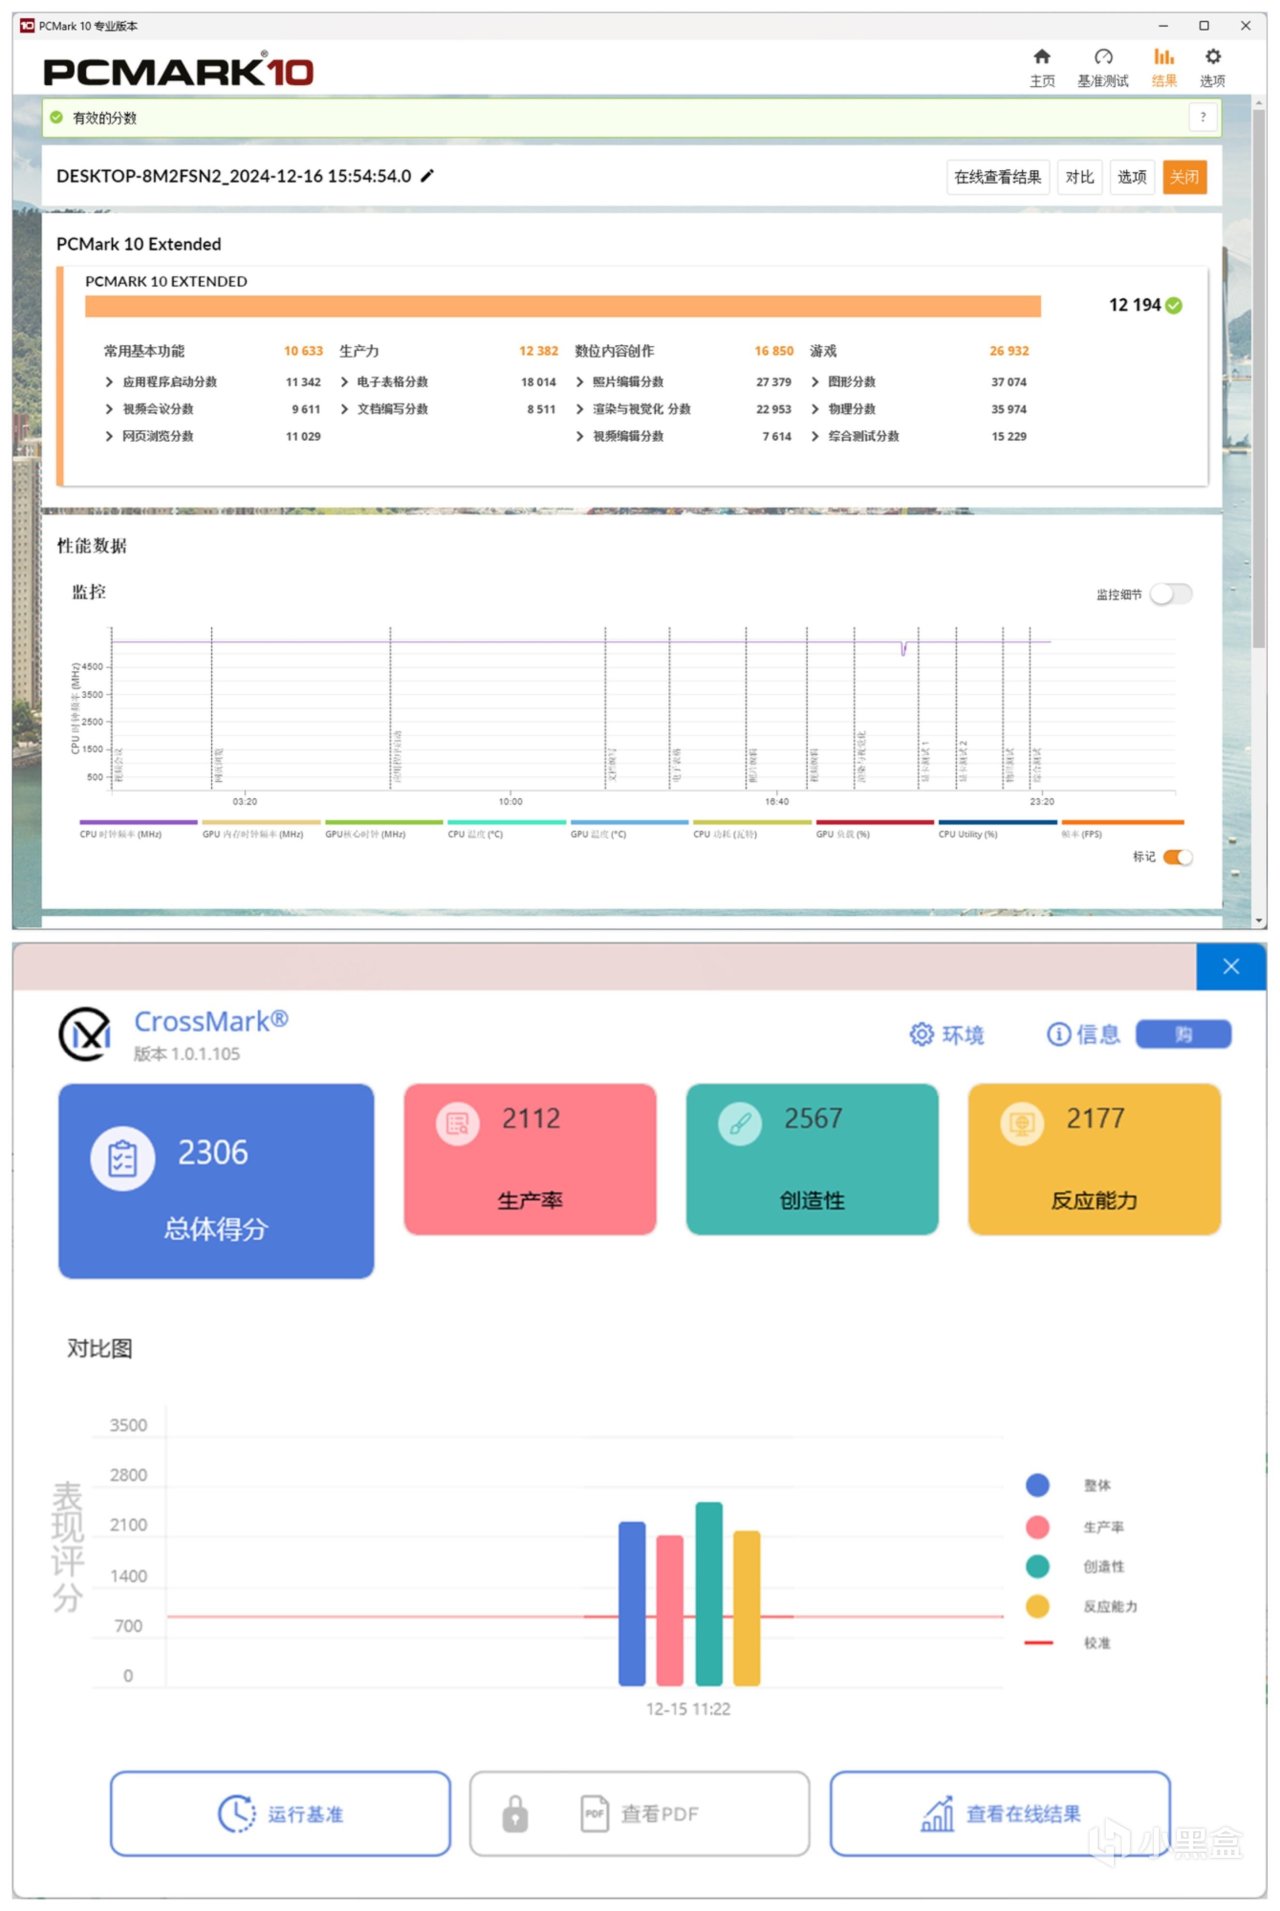The width and height of the screenshot is (1280, 1911).
Task: Click the red 校准 legend line
Action: pyautogui.click(x=1039, y=1643)
